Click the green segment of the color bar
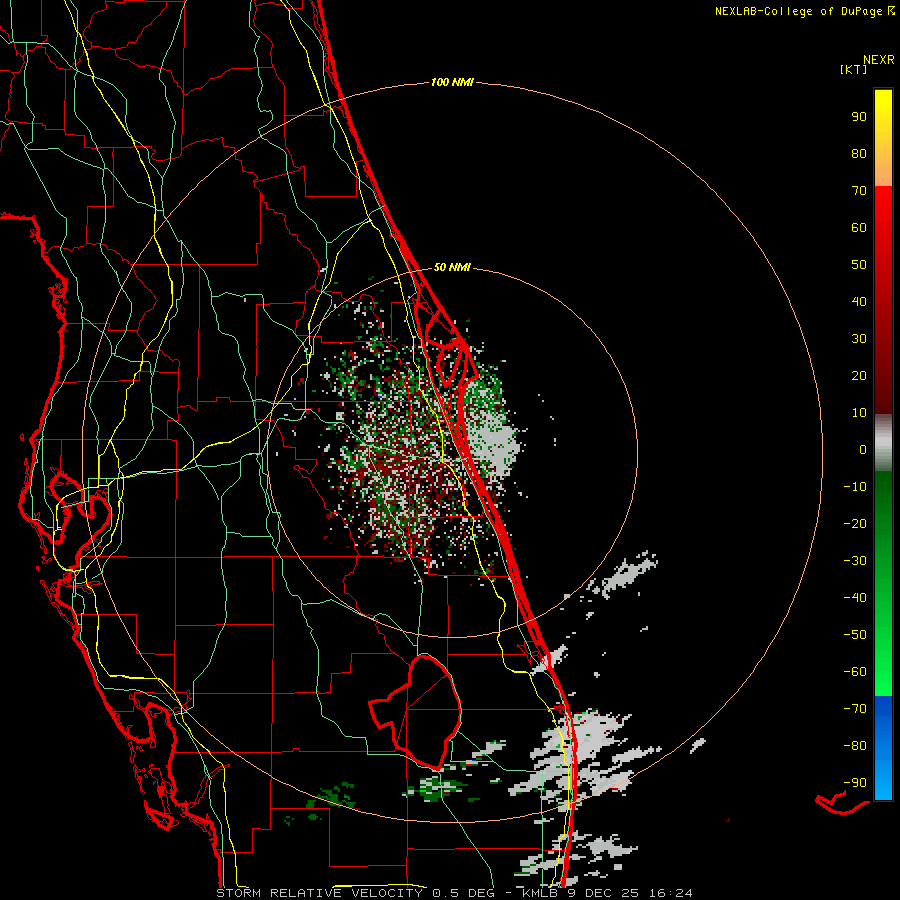Image resolution: width=900 pixels, height=900 pixels. [883, 584]
